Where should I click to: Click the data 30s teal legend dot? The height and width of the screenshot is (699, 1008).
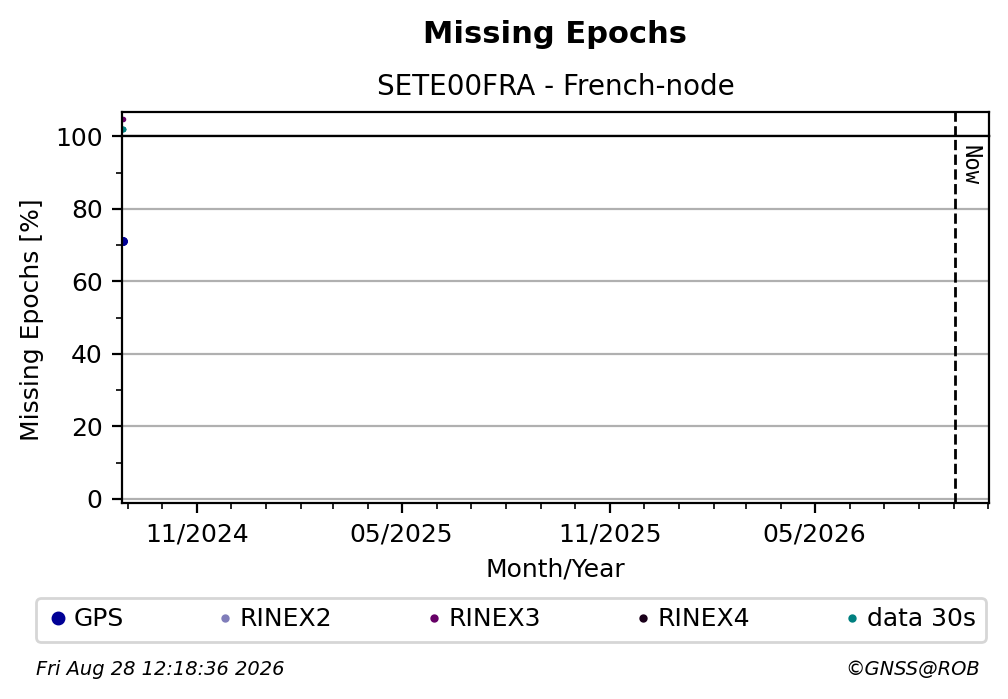click(852, 619)
